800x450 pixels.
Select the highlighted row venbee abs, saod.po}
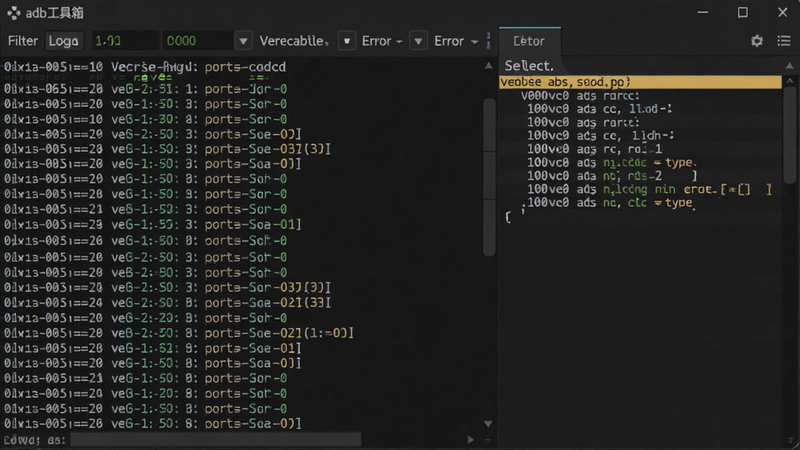(x=640, y=82)
